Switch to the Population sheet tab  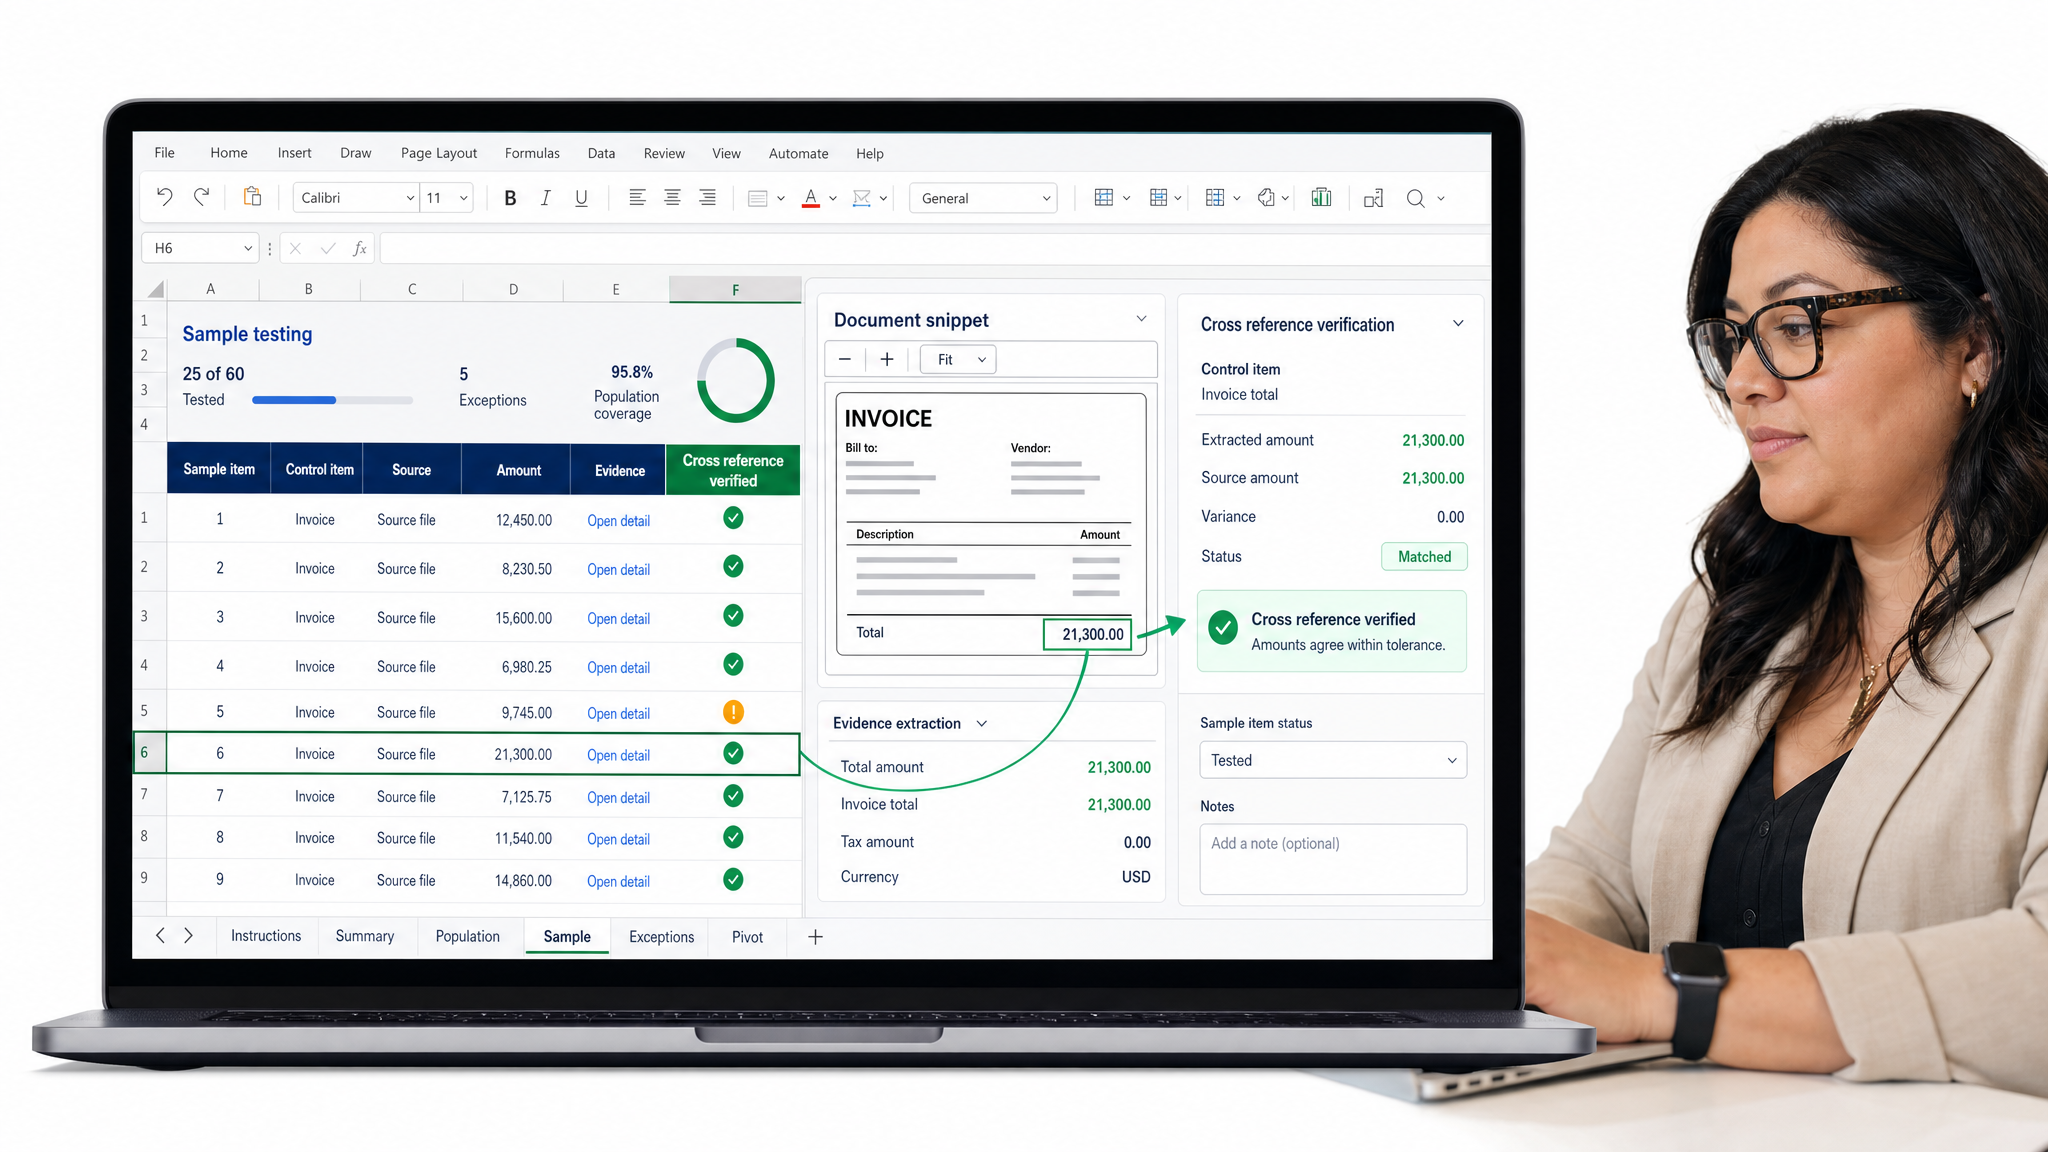coord(467,936)
